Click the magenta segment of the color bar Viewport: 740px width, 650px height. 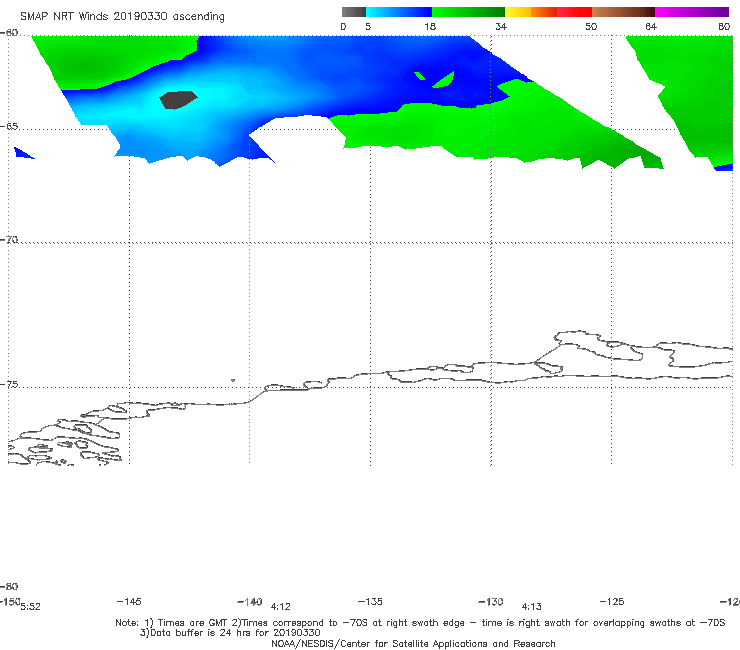[692, 12]
